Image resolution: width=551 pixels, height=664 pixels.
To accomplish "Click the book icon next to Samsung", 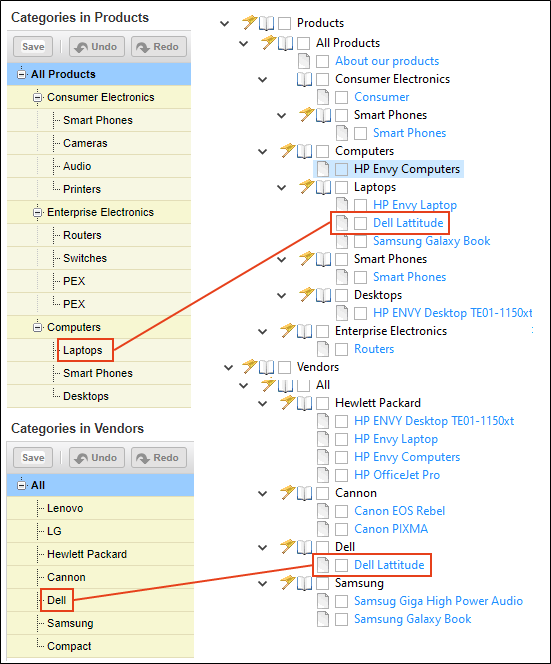I will [x=304, y=583].
